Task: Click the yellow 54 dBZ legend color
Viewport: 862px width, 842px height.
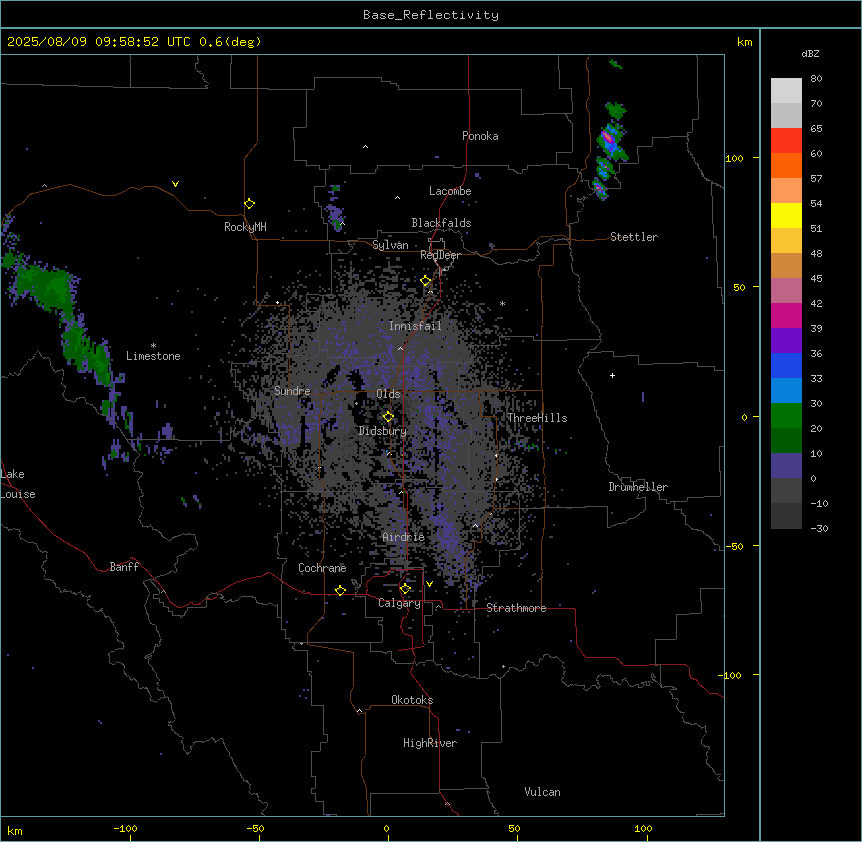Action: 786,215
